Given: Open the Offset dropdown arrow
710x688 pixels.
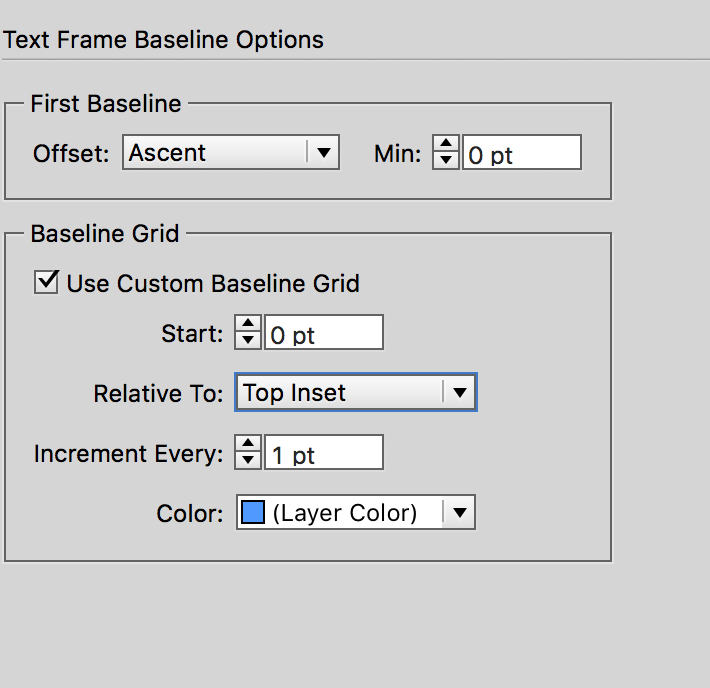Looking at the screenshot, I should 323,153.
